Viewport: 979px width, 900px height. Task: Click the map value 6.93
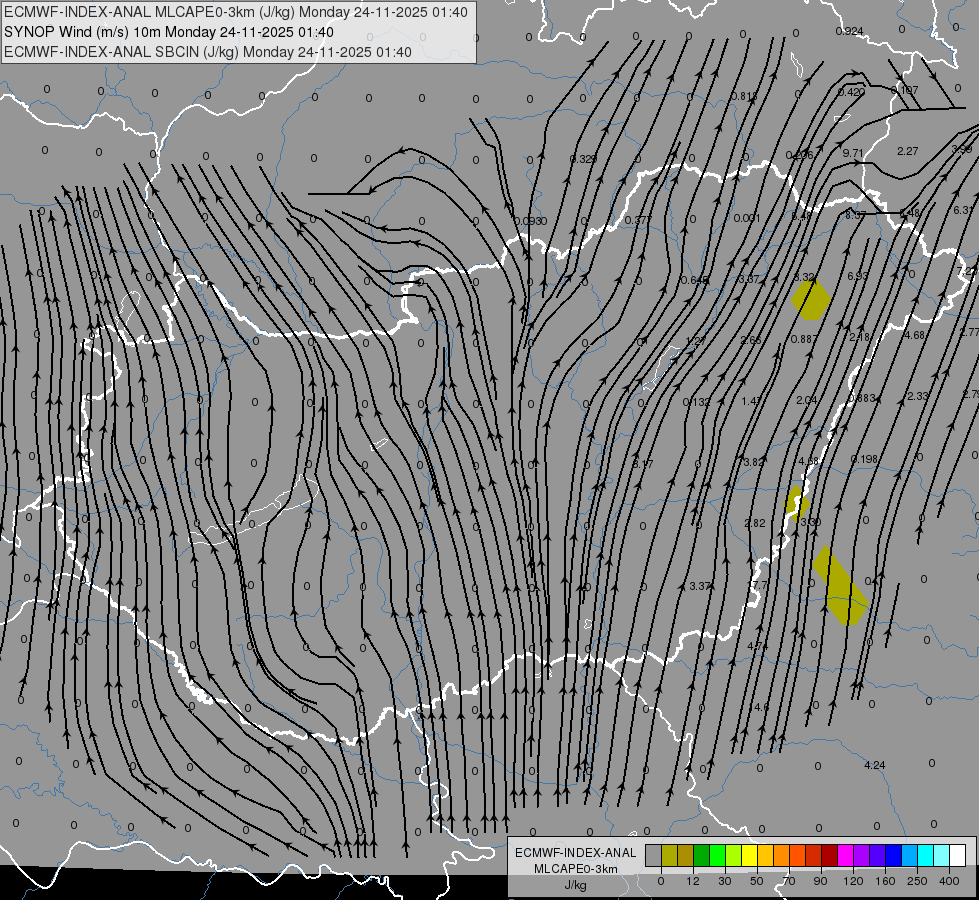[858, 275]
